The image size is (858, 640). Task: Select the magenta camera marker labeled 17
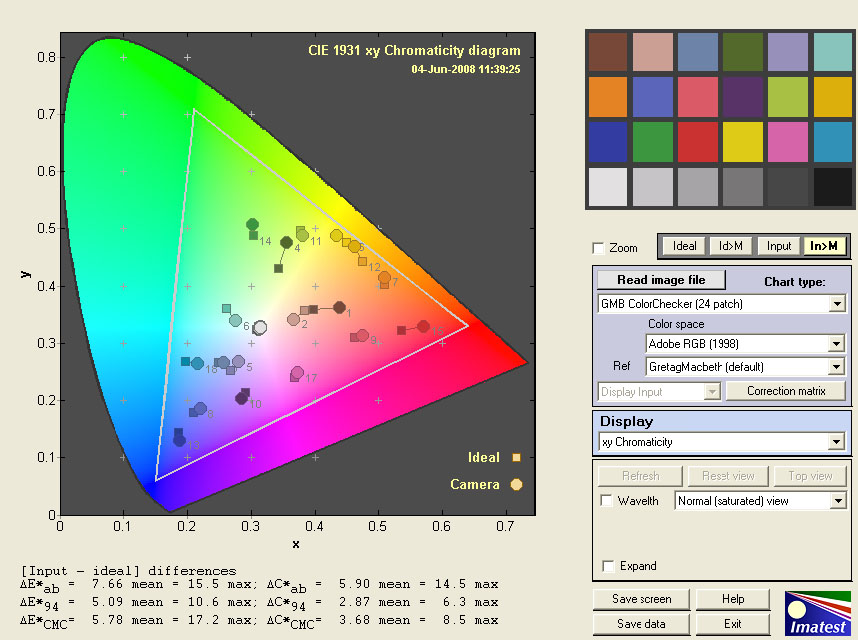pyautogui.click(x=297, y=373)
